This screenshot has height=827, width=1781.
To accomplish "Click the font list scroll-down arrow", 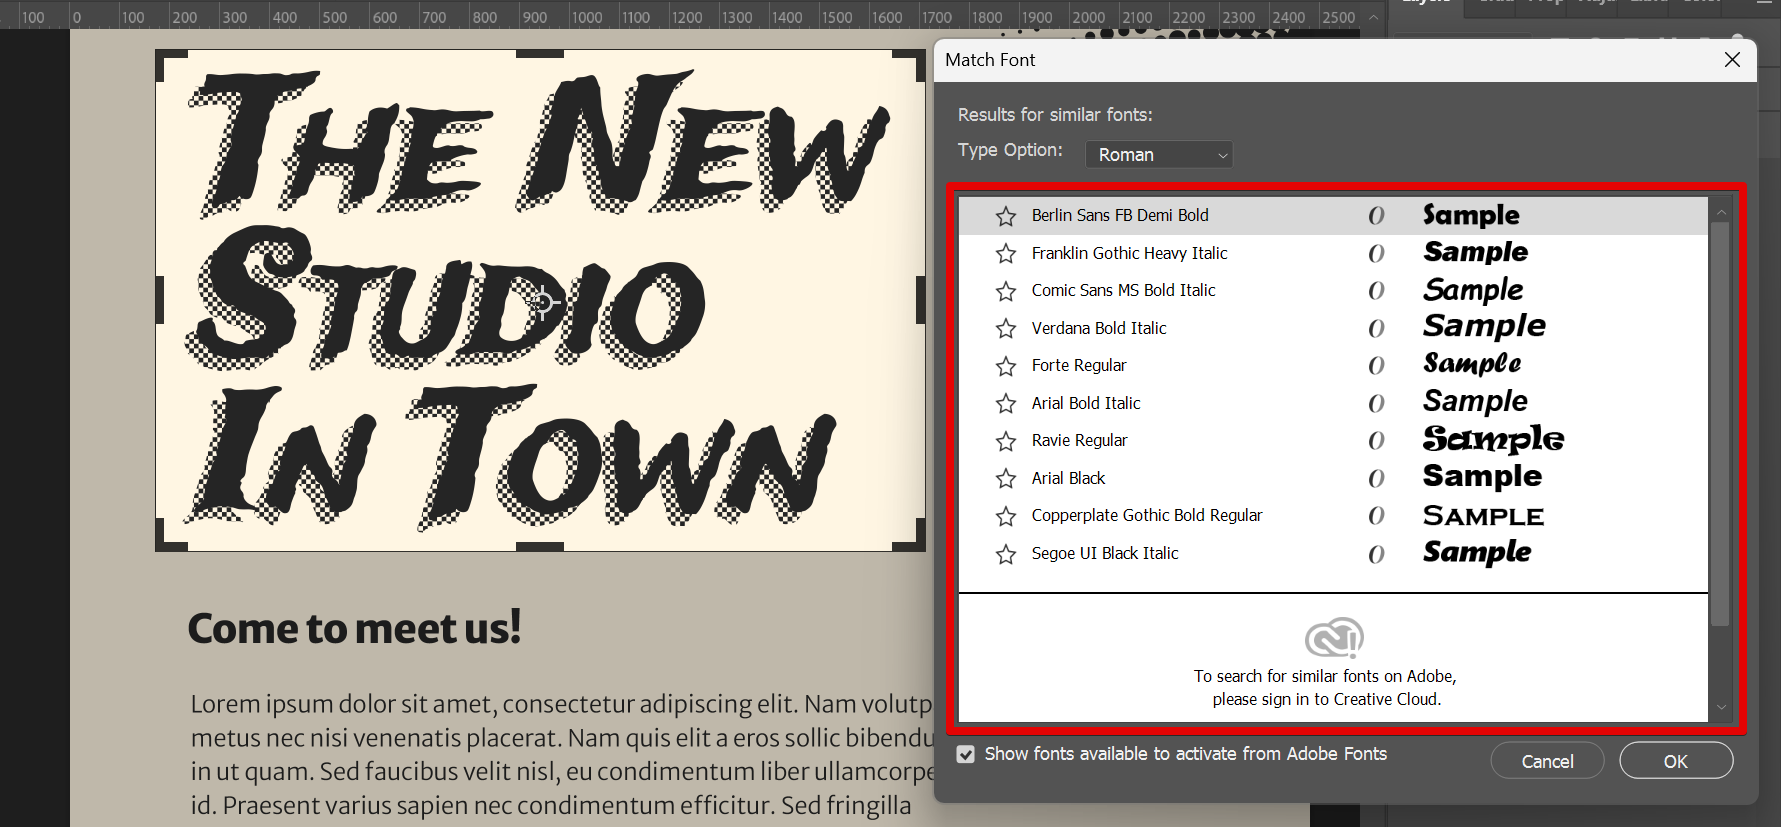I will click(x=1721, y=707).
